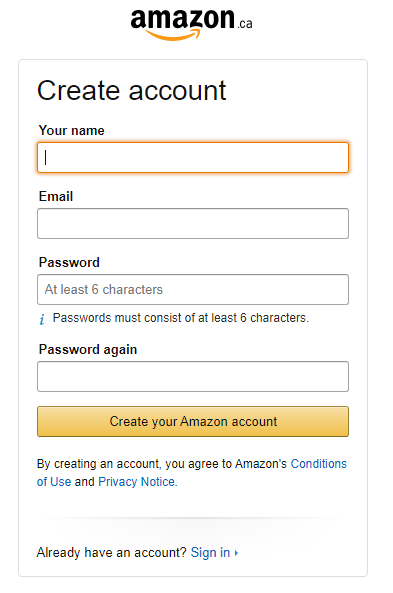Focus the Your name input field

click(193, 157)
